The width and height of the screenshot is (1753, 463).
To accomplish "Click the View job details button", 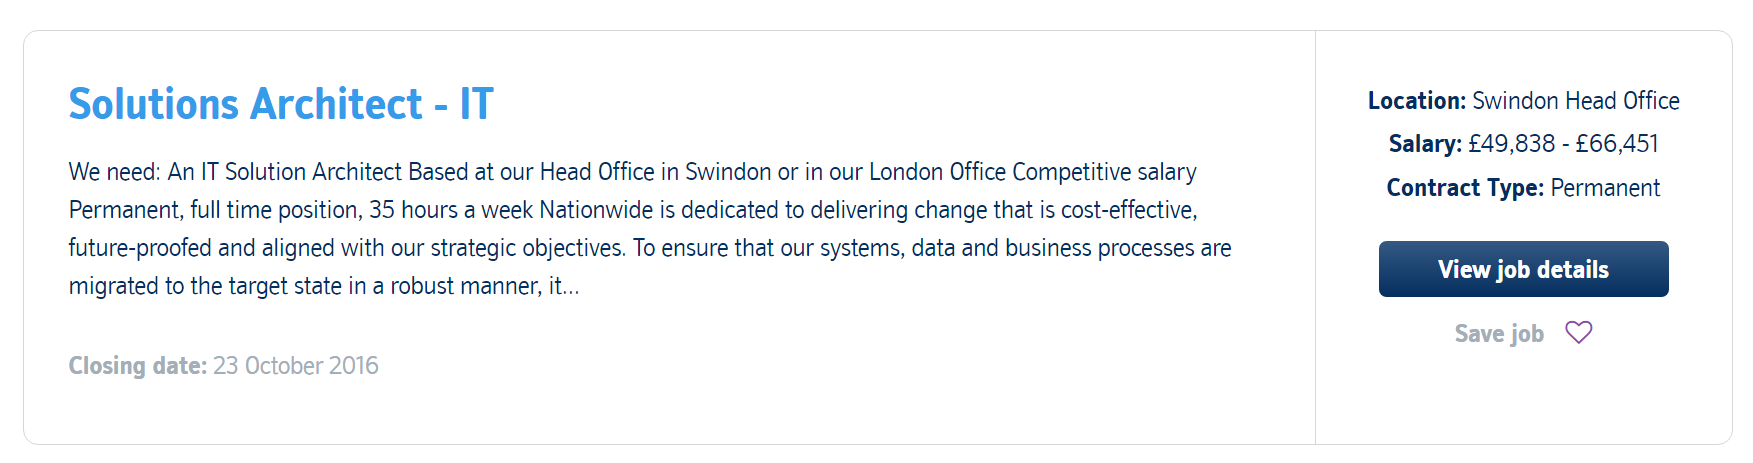I will click(x=1523, y=269).
